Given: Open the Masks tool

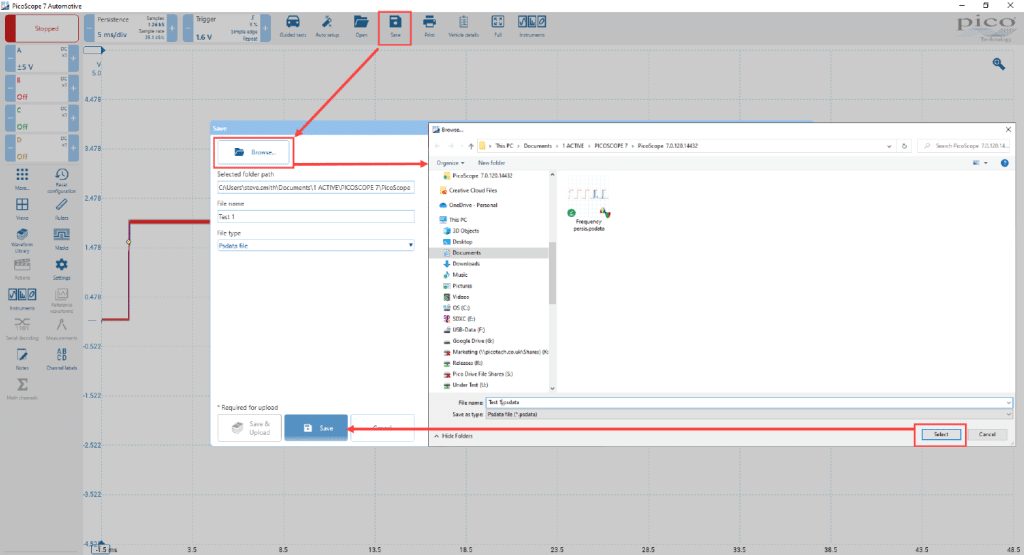Looking at the screenshot, I should (x=61, y=238).
